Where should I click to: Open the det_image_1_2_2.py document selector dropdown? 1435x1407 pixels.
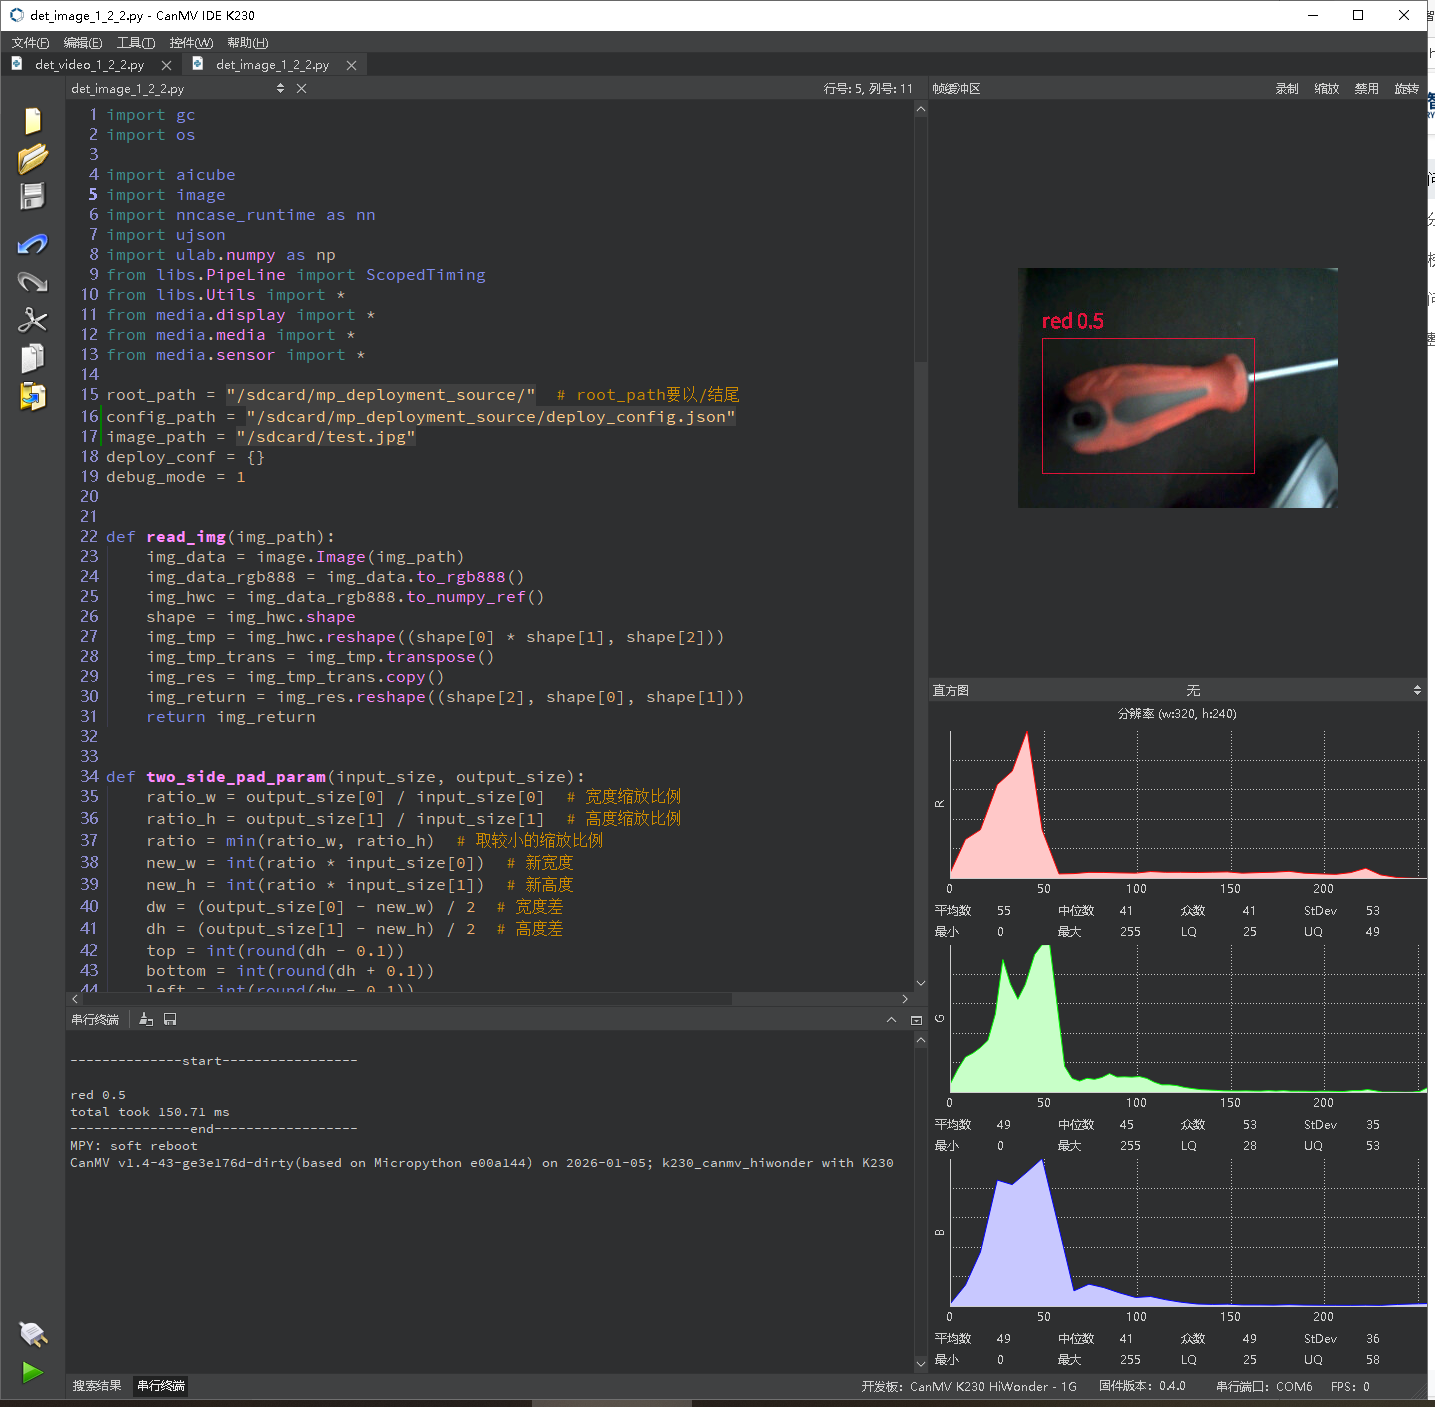tap(280, 89)
